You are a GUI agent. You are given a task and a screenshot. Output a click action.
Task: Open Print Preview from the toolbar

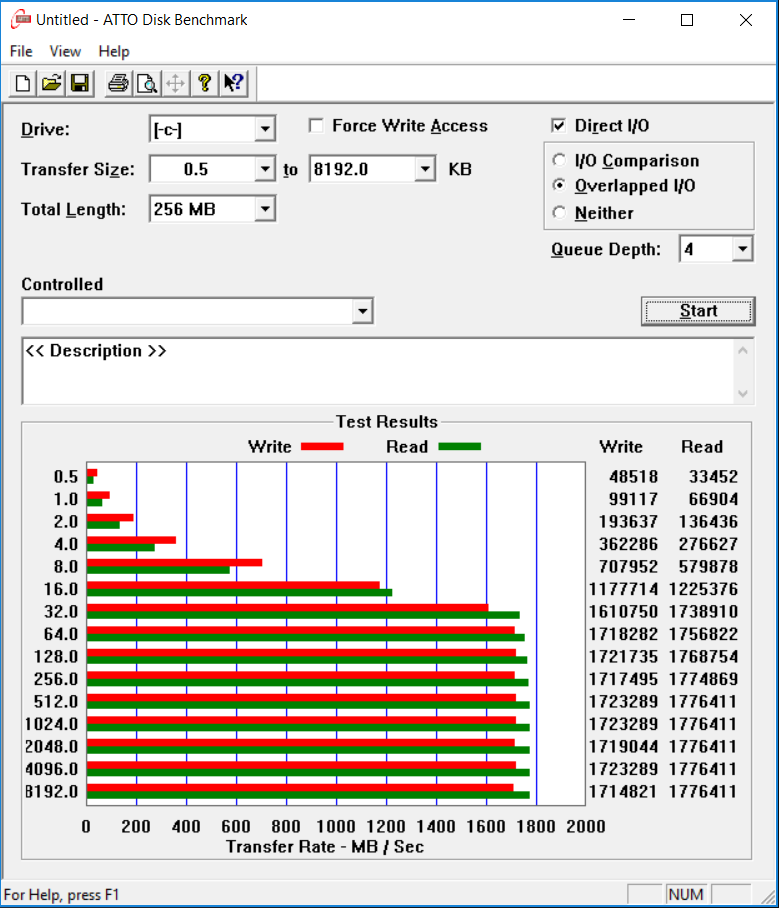click(147, 83)
